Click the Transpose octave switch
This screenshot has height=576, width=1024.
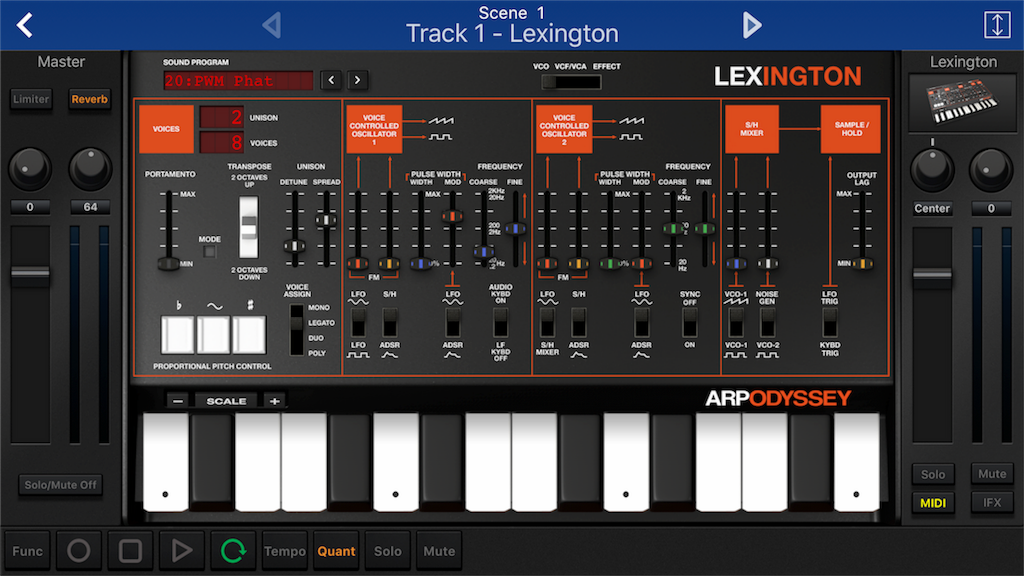tap(249, 228)
